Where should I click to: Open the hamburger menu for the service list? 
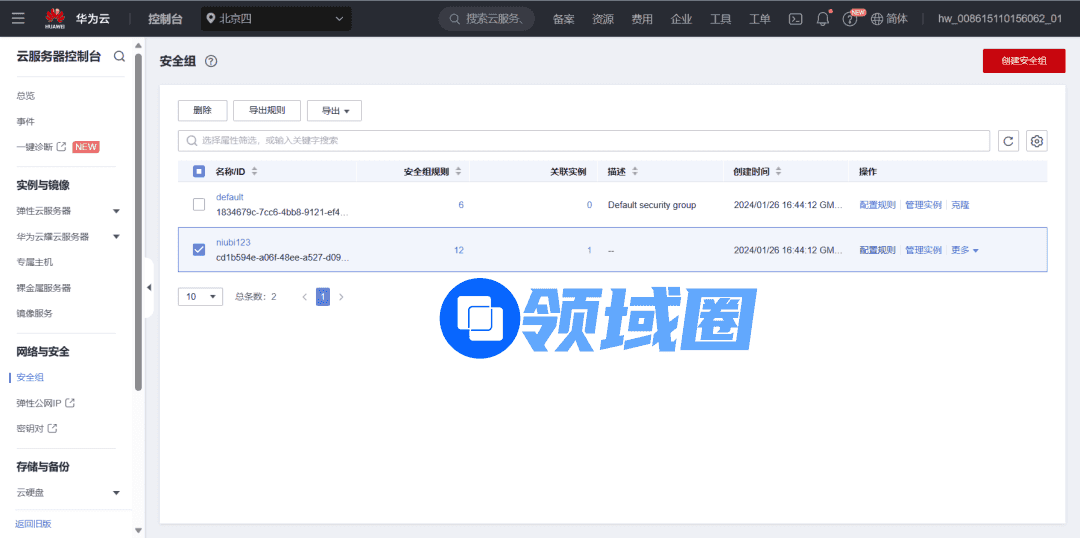[18, 18]
